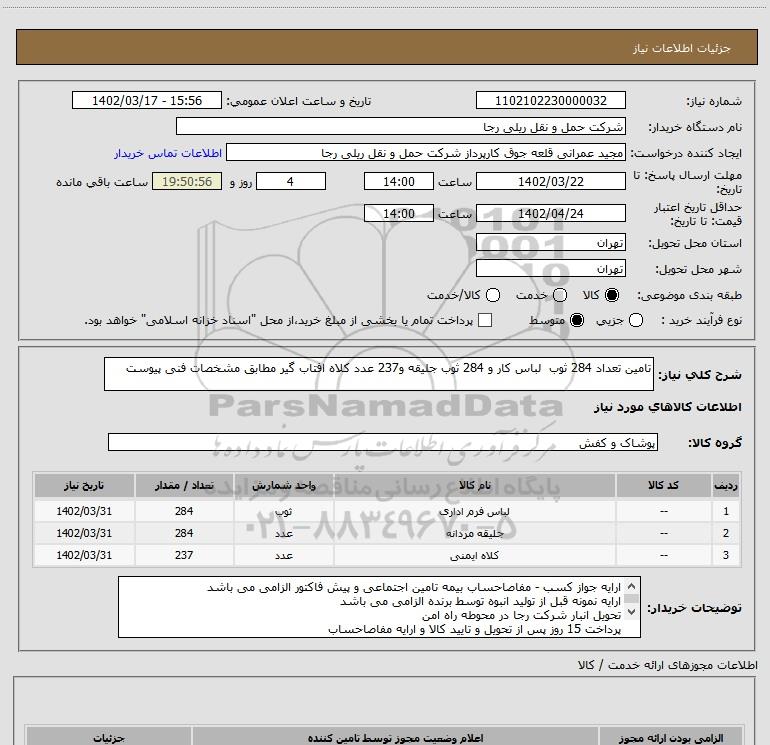Select the کالا radio button

click(612, 295)
